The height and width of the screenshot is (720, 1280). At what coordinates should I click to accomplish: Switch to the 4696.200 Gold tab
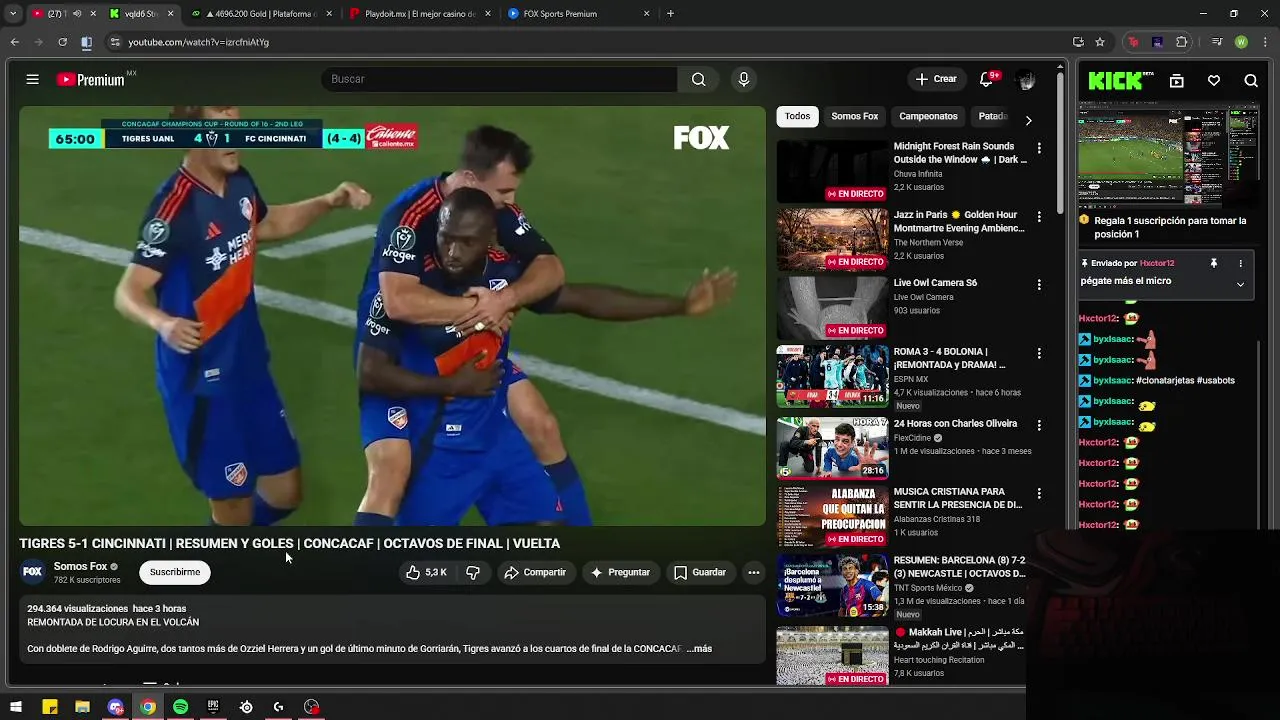pos(262,14)
